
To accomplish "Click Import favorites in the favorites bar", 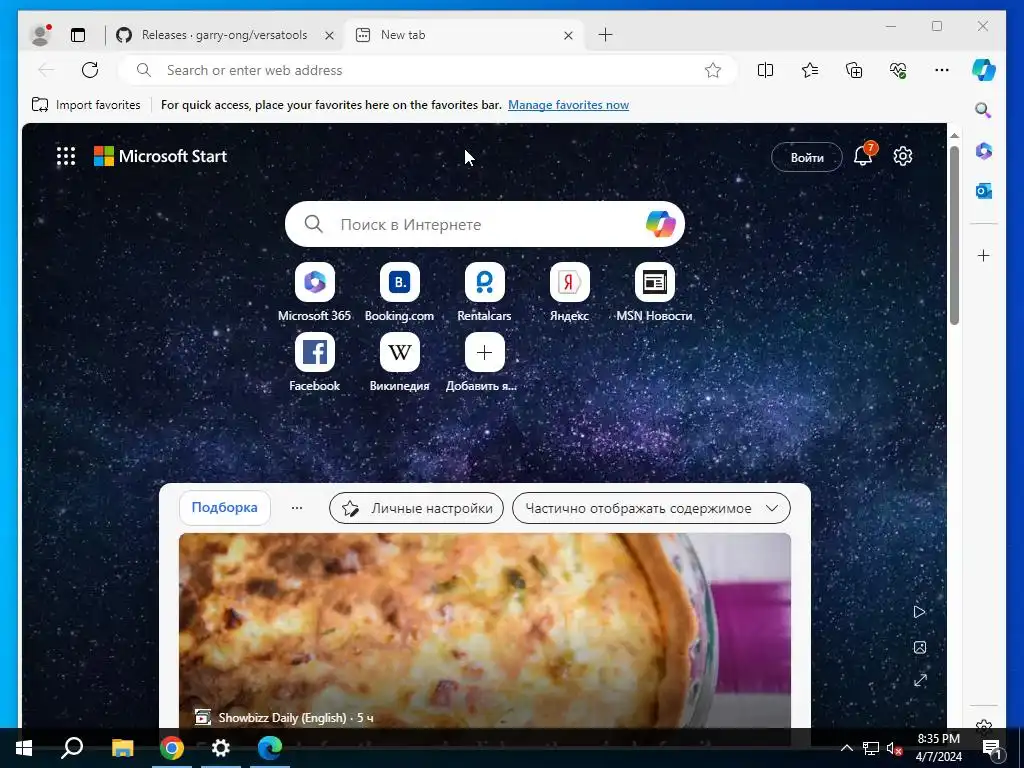I will click(86, 104).
